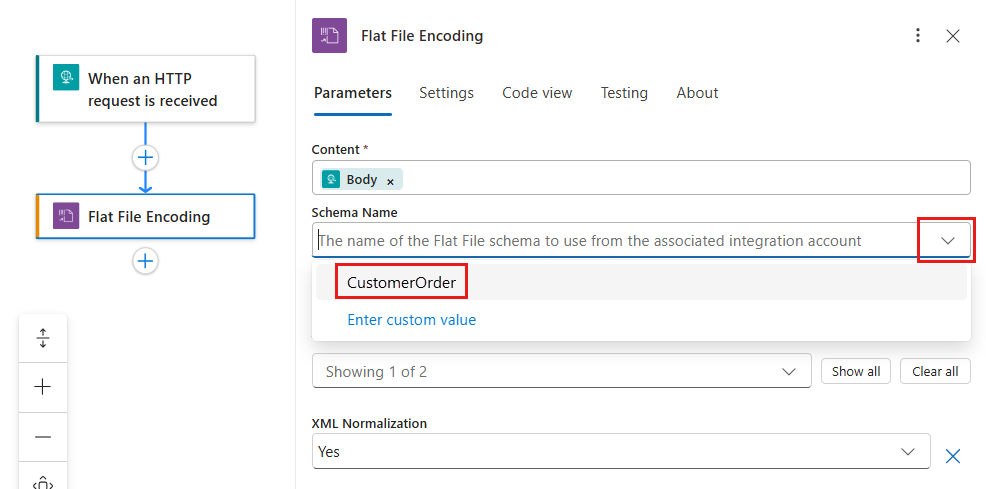This screenshot has height=489, width=986.
Task: Close the Flat File Encoding panel
Action: 953,36
